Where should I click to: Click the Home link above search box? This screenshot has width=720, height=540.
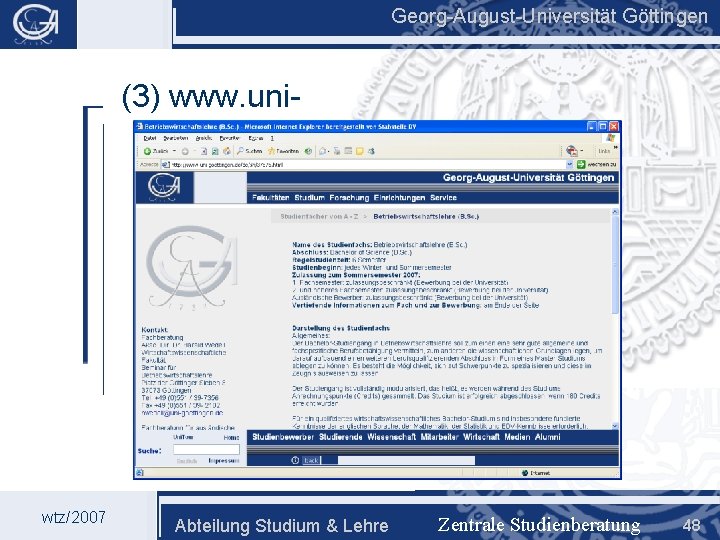pyautogui.click(x=231, y=438)
